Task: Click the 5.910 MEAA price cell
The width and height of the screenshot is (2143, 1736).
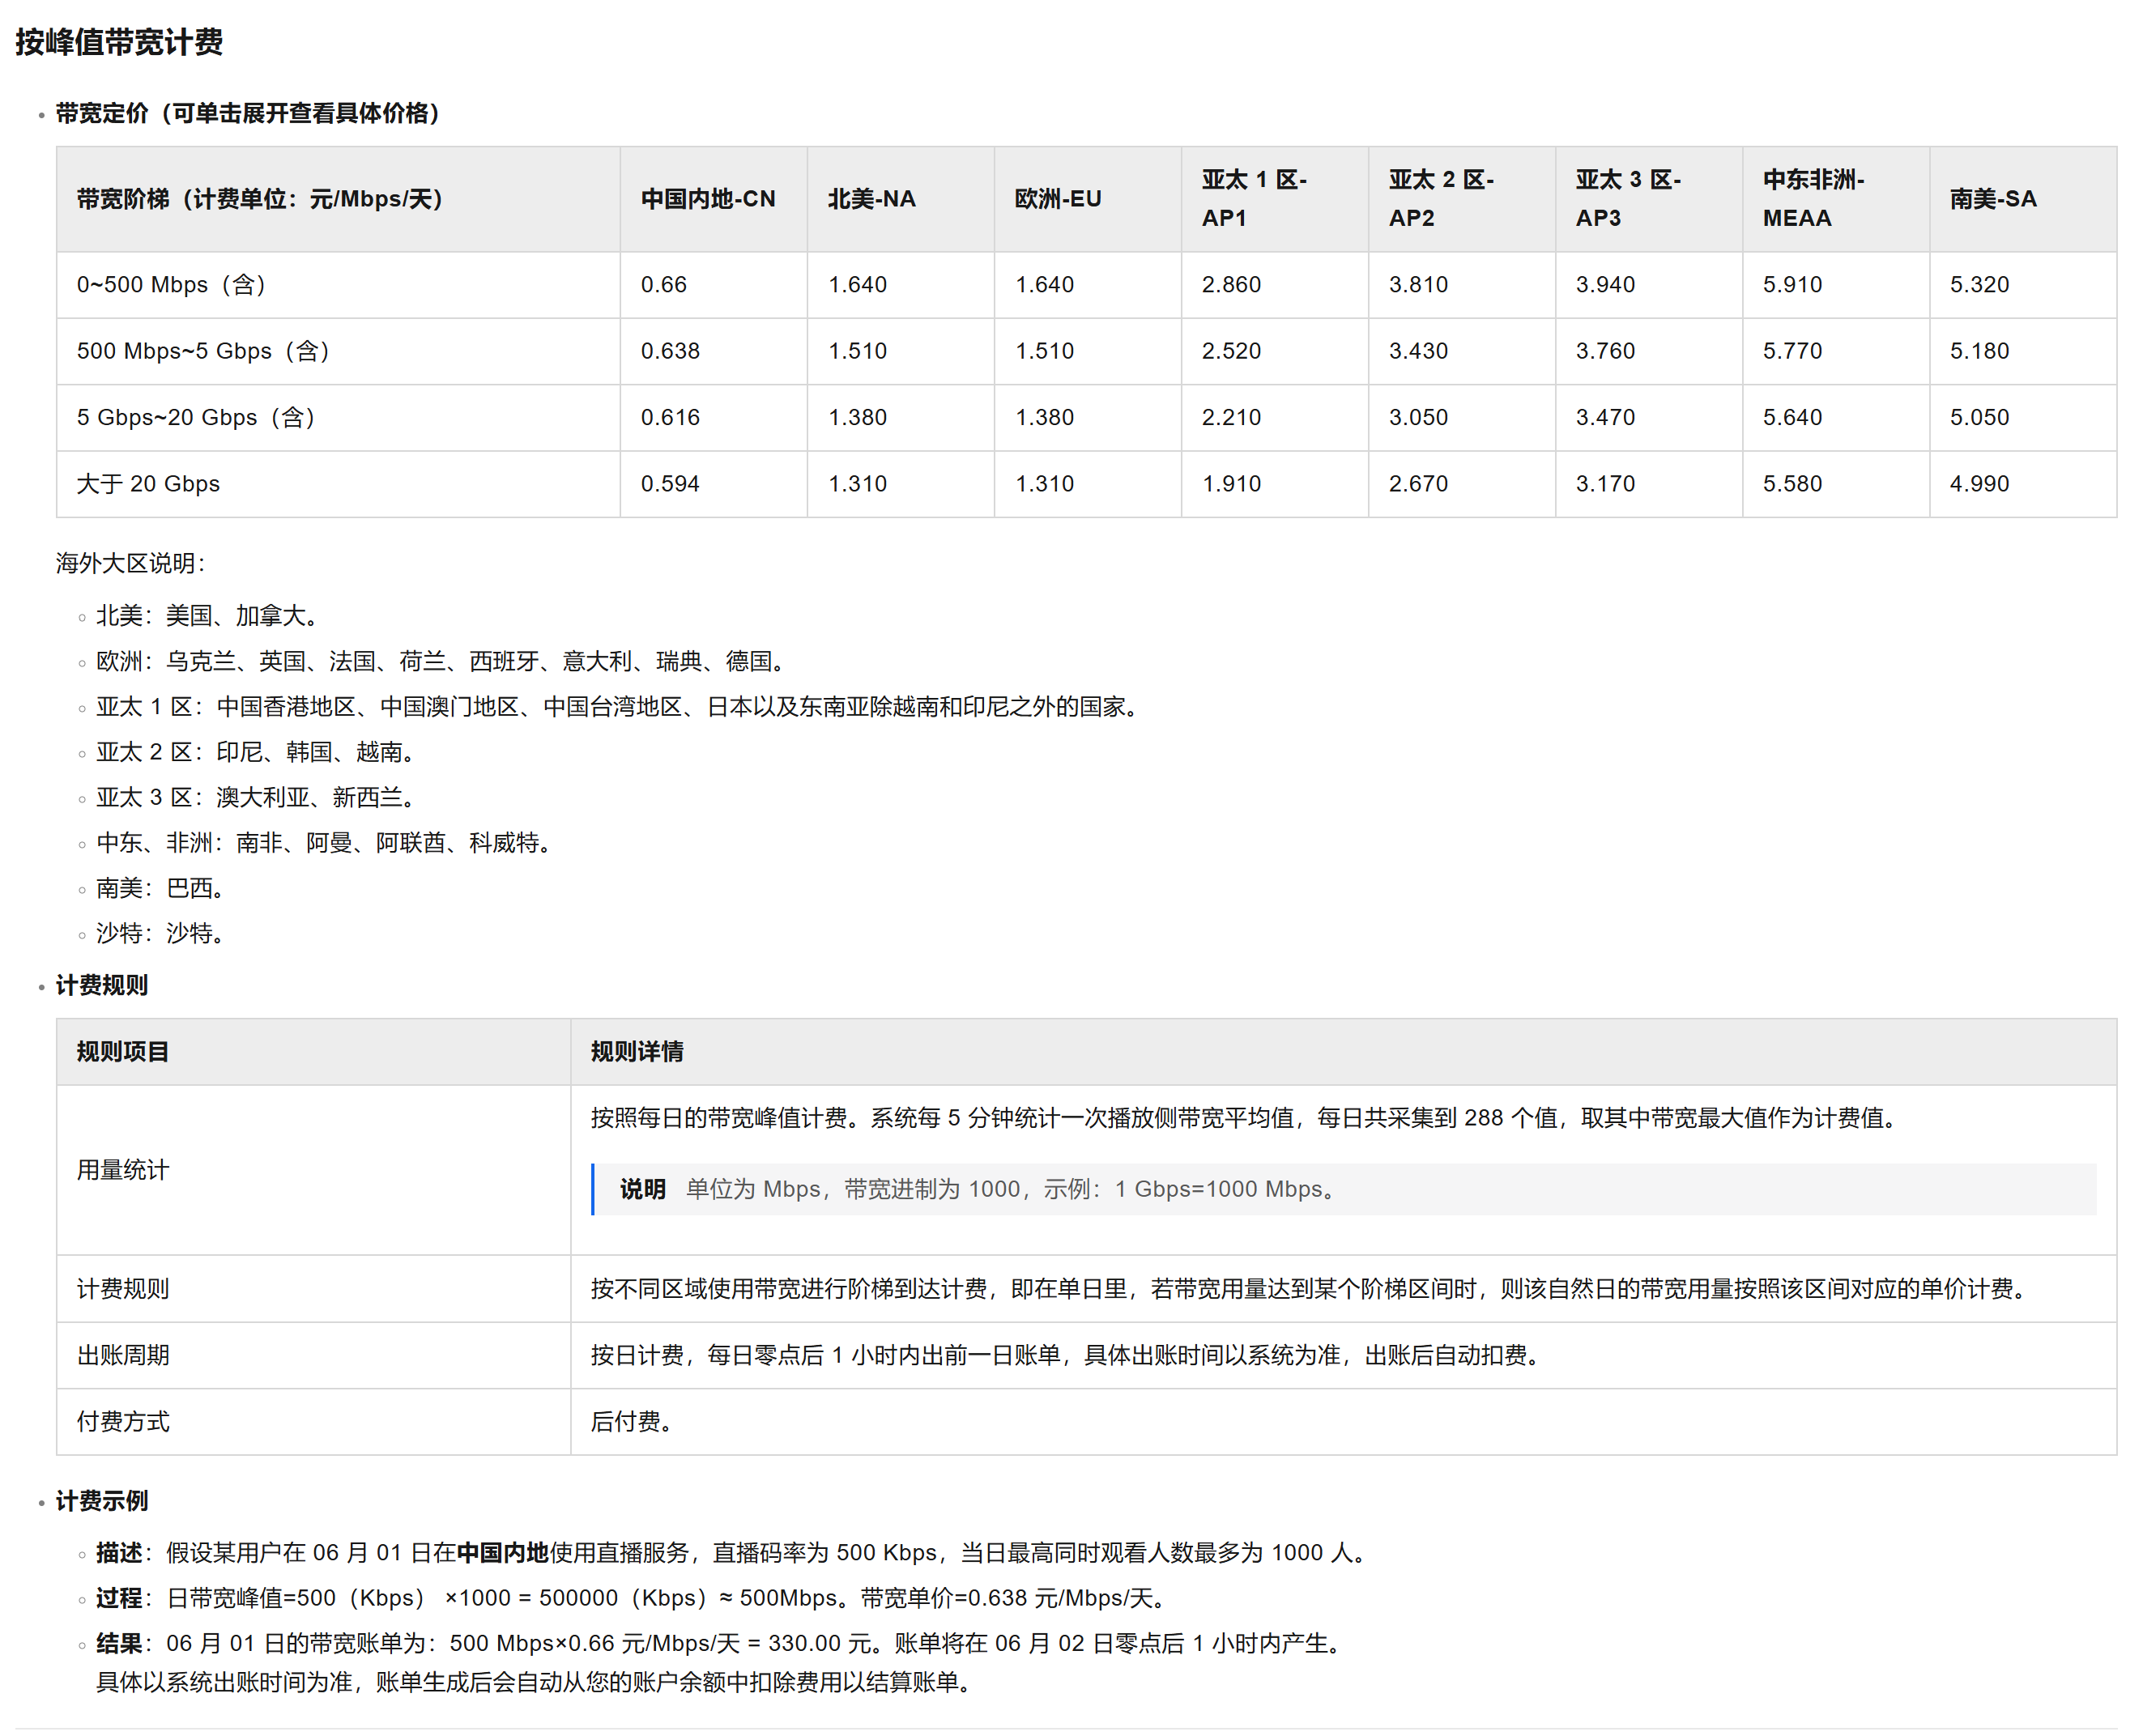Action: 1791,284
